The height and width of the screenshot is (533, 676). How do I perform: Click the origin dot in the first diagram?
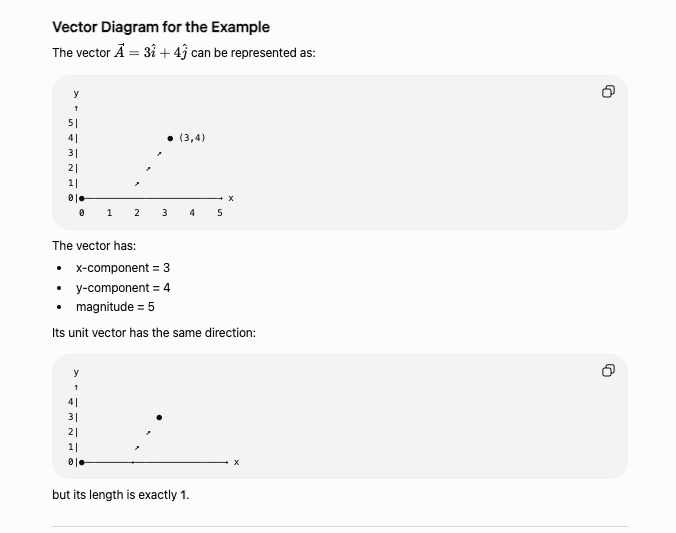81,198
